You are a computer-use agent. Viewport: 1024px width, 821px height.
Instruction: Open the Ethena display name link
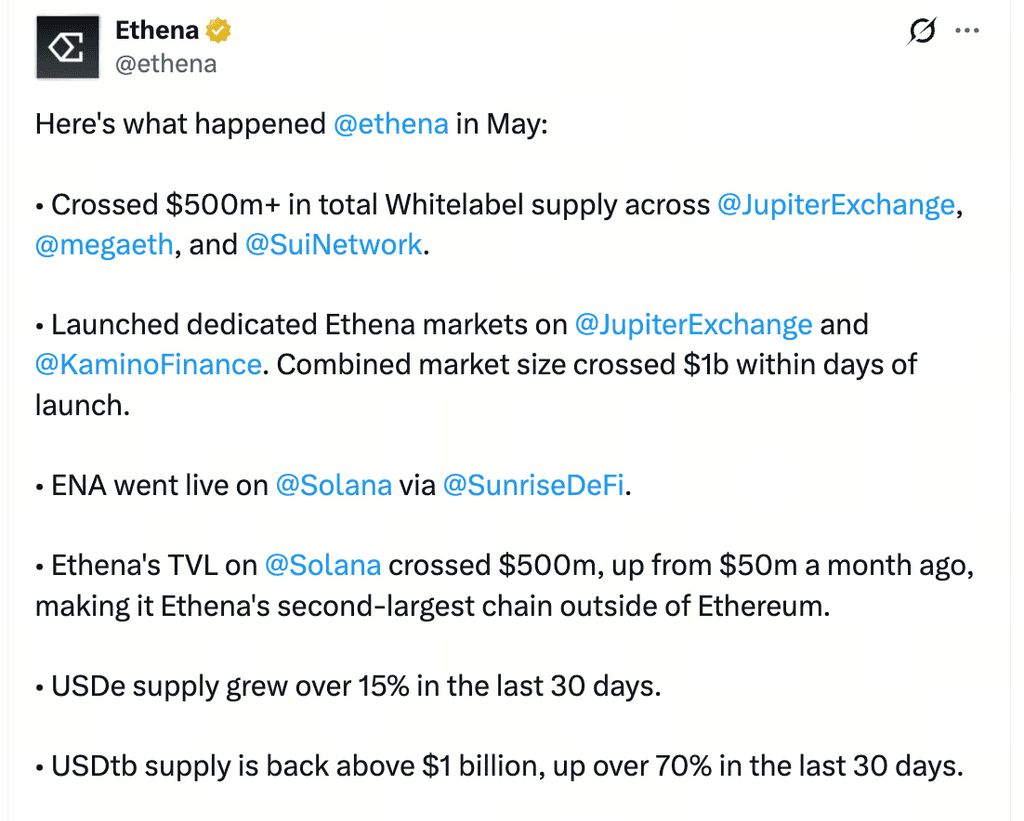pos(157,30)
